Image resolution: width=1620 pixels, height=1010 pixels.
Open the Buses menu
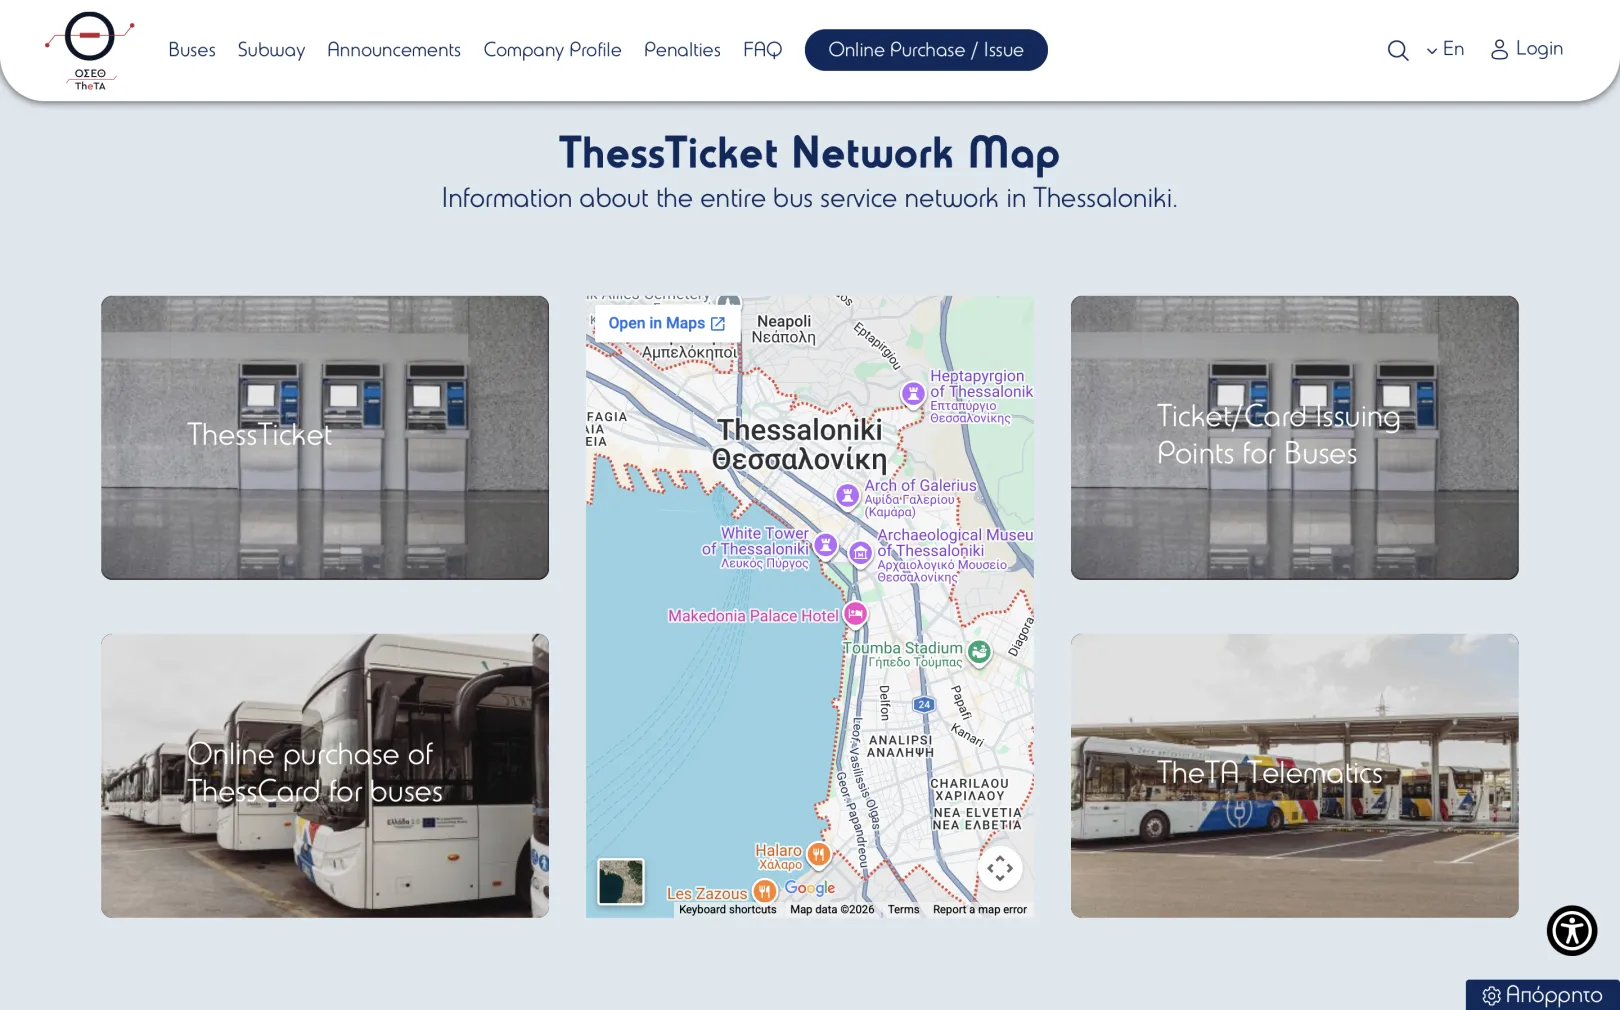click(x=192, y=50)
